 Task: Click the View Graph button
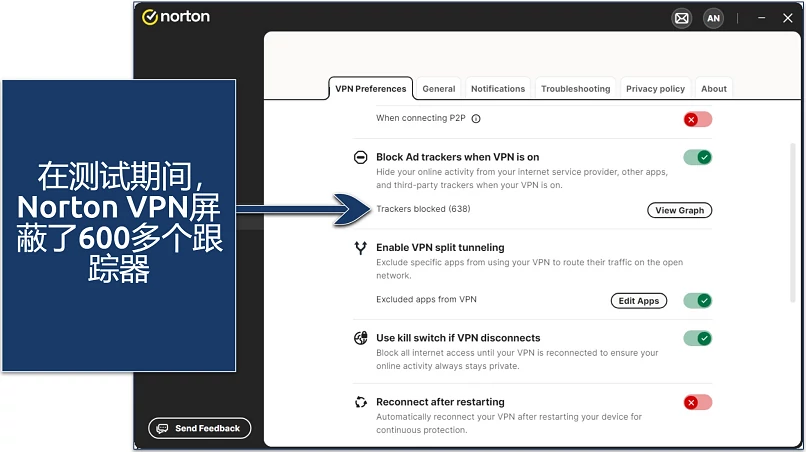(x=680, y=210)
